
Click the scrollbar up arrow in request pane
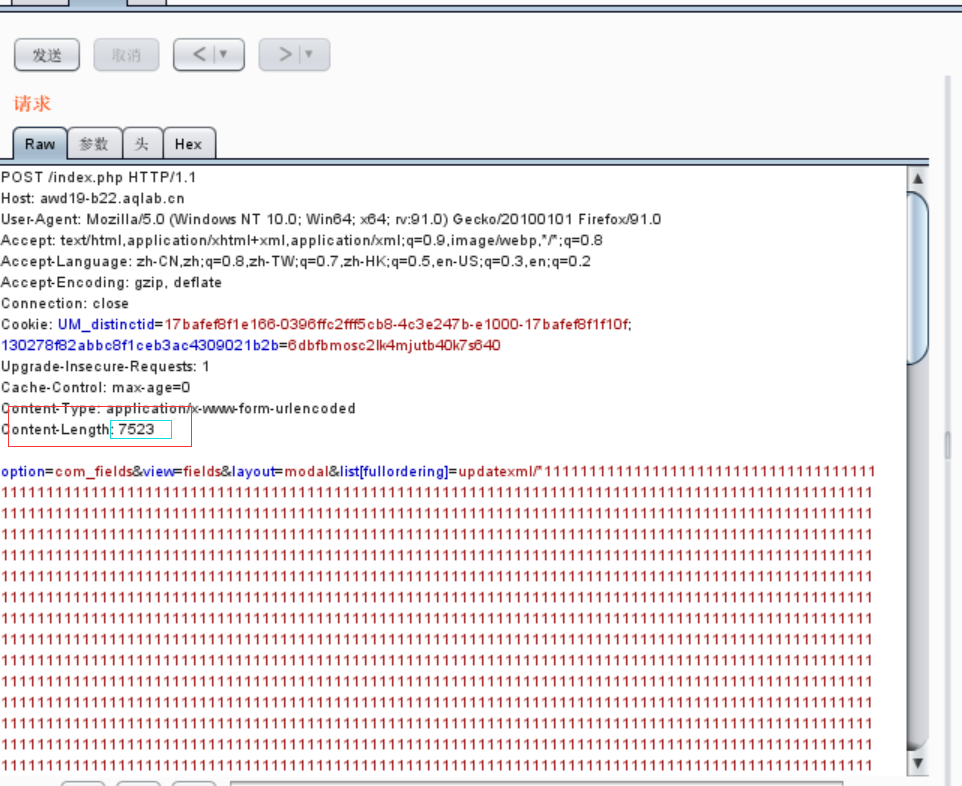918,179
